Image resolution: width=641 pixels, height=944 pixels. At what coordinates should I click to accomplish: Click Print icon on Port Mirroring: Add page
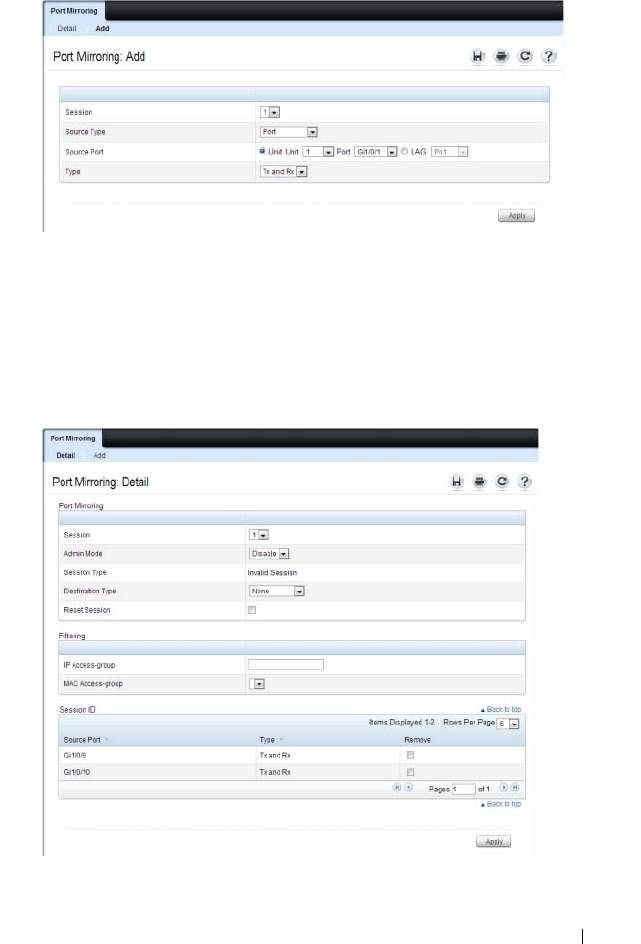(x=501, y=57)
